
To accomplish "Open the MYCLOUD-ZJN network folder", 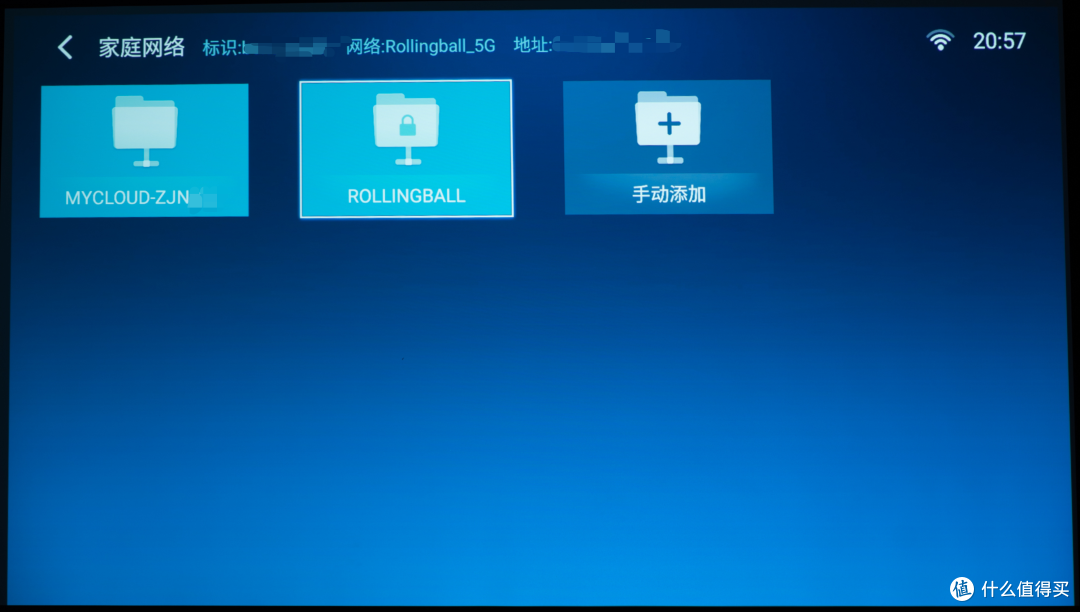I will (144, 151).
